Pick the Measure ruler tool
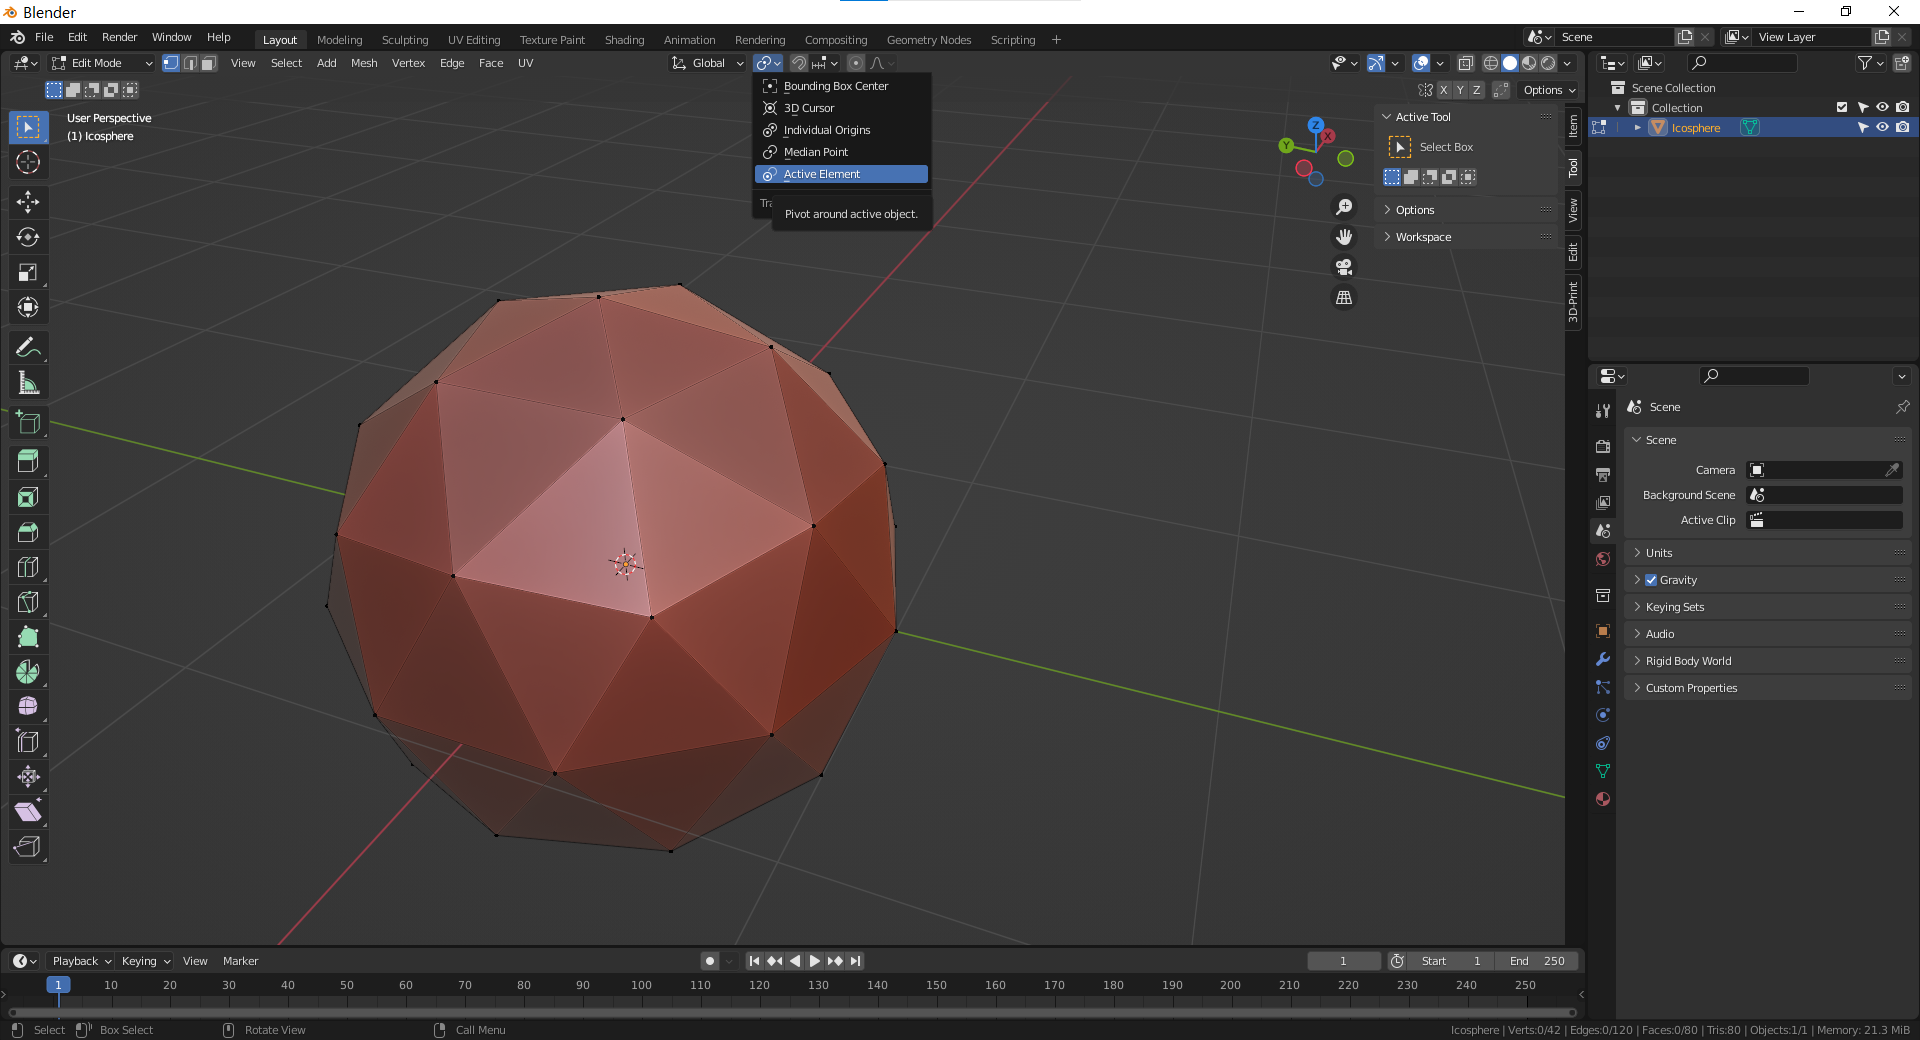This screenshot has height=1040, width=1920. 28,383
